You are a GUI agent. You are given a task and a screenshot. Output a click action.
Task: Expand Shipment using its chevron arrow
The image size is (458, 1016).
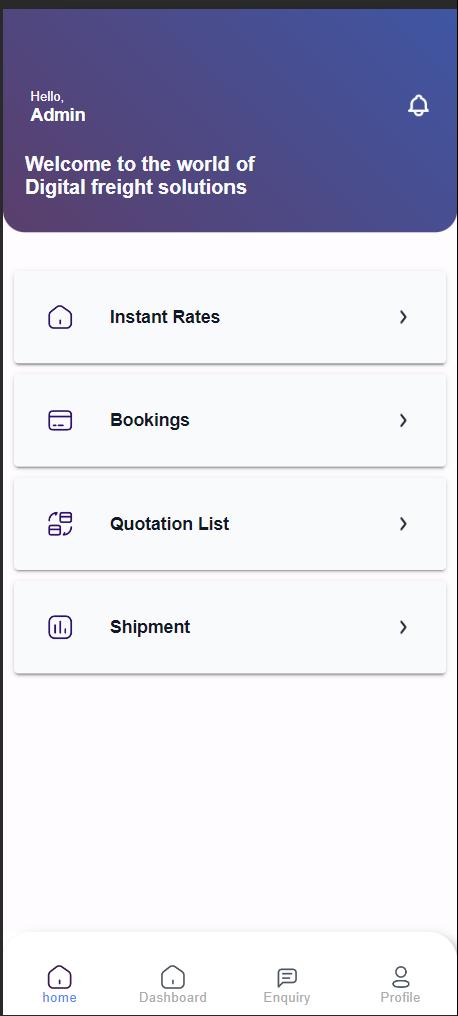pos(403,627)
